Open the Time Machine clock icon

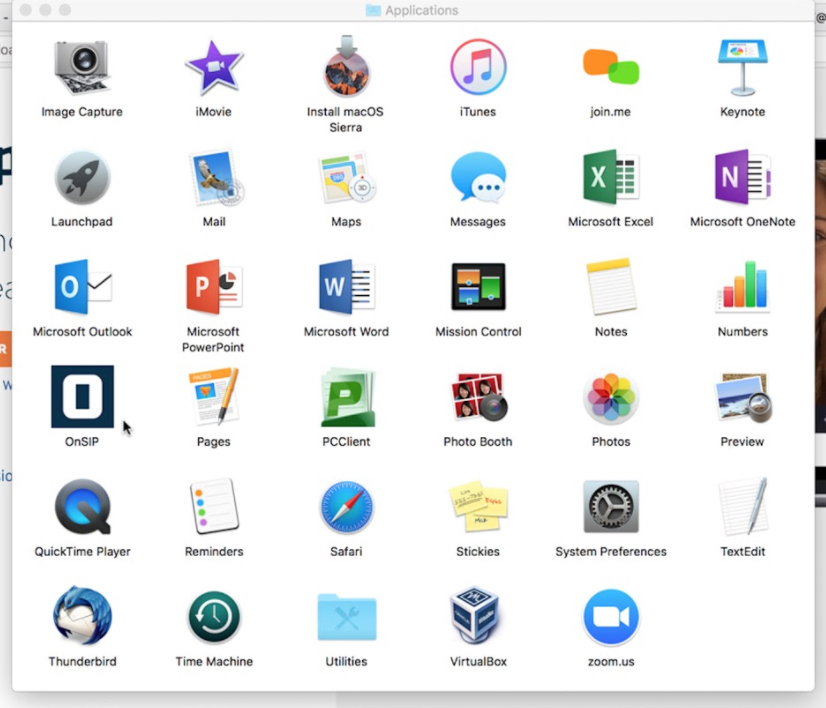click(214, 617)
